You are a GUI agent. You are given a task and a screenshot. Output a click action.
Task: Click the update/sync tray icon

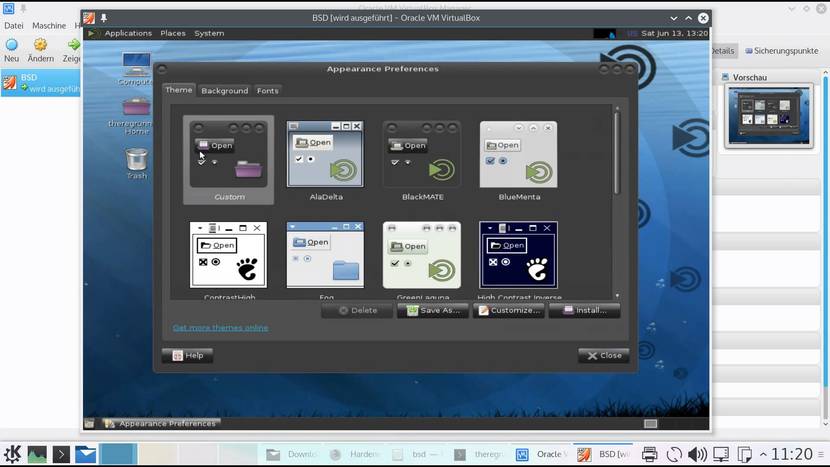[674, 454]
